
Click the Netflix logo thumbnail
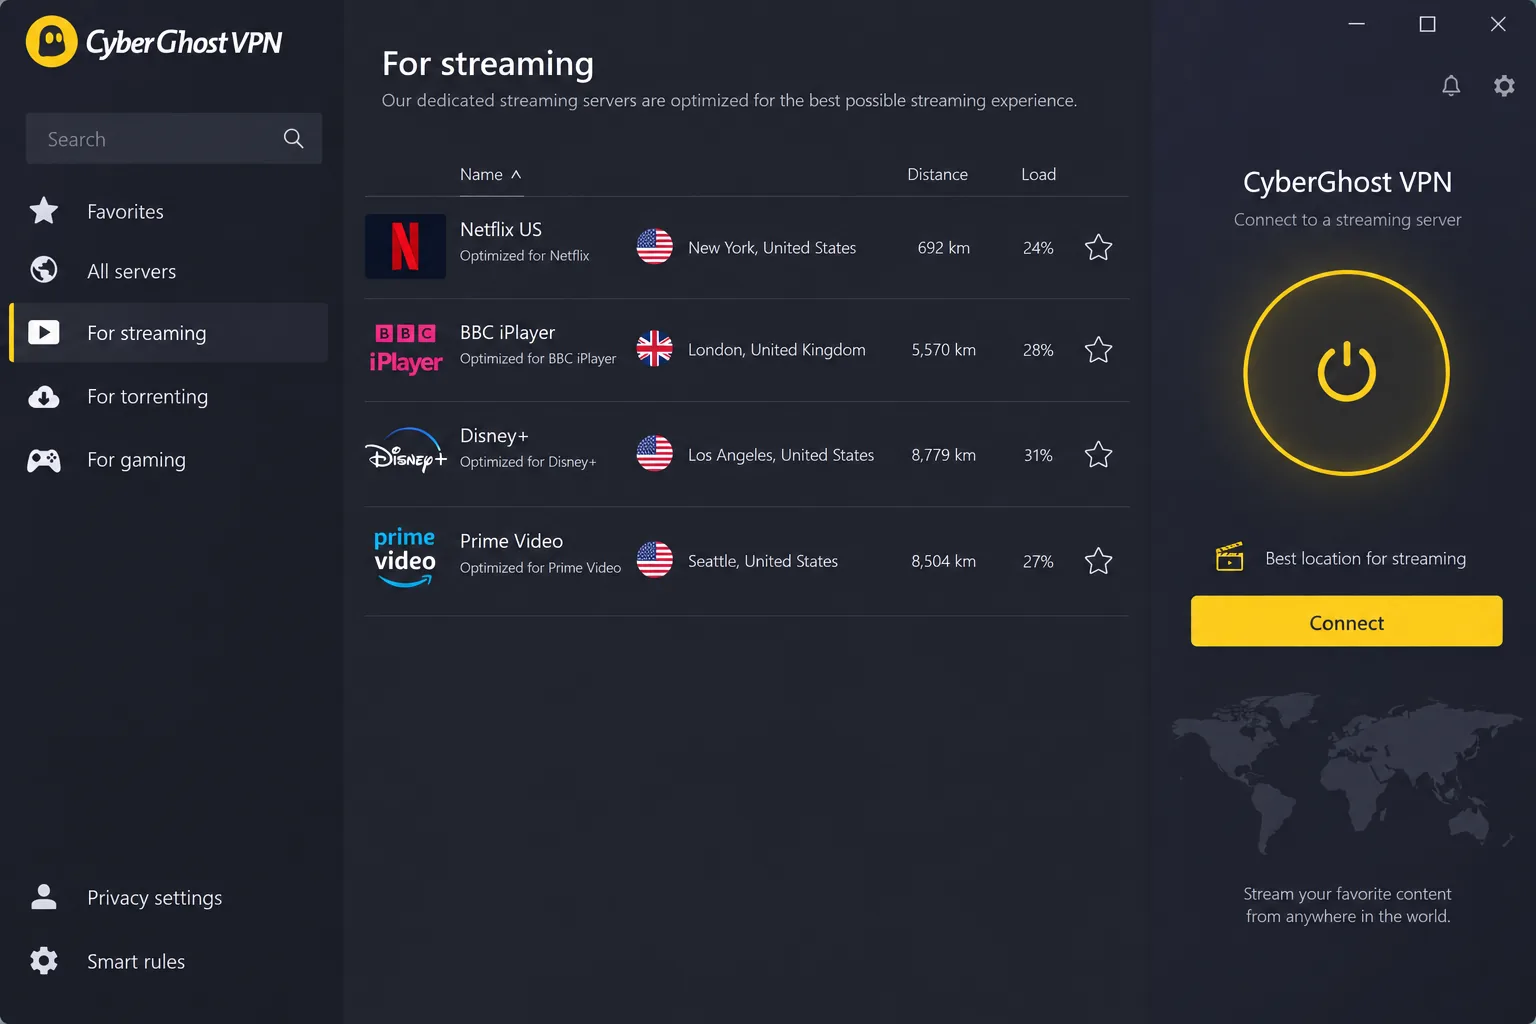point(405,247)
